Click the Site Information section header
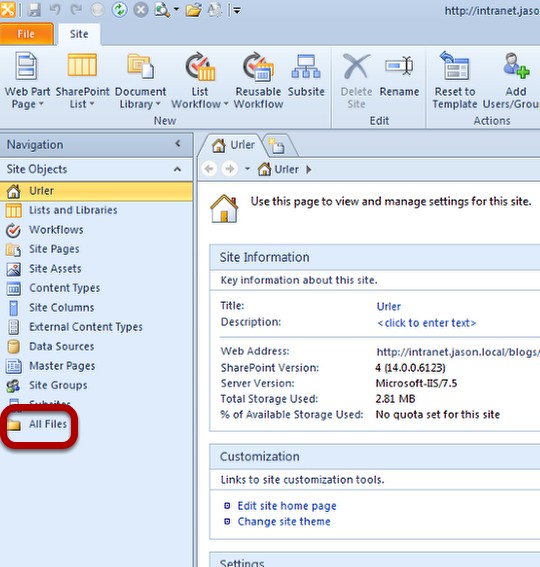This screenshot has width=540, height=567. [375, 257]
